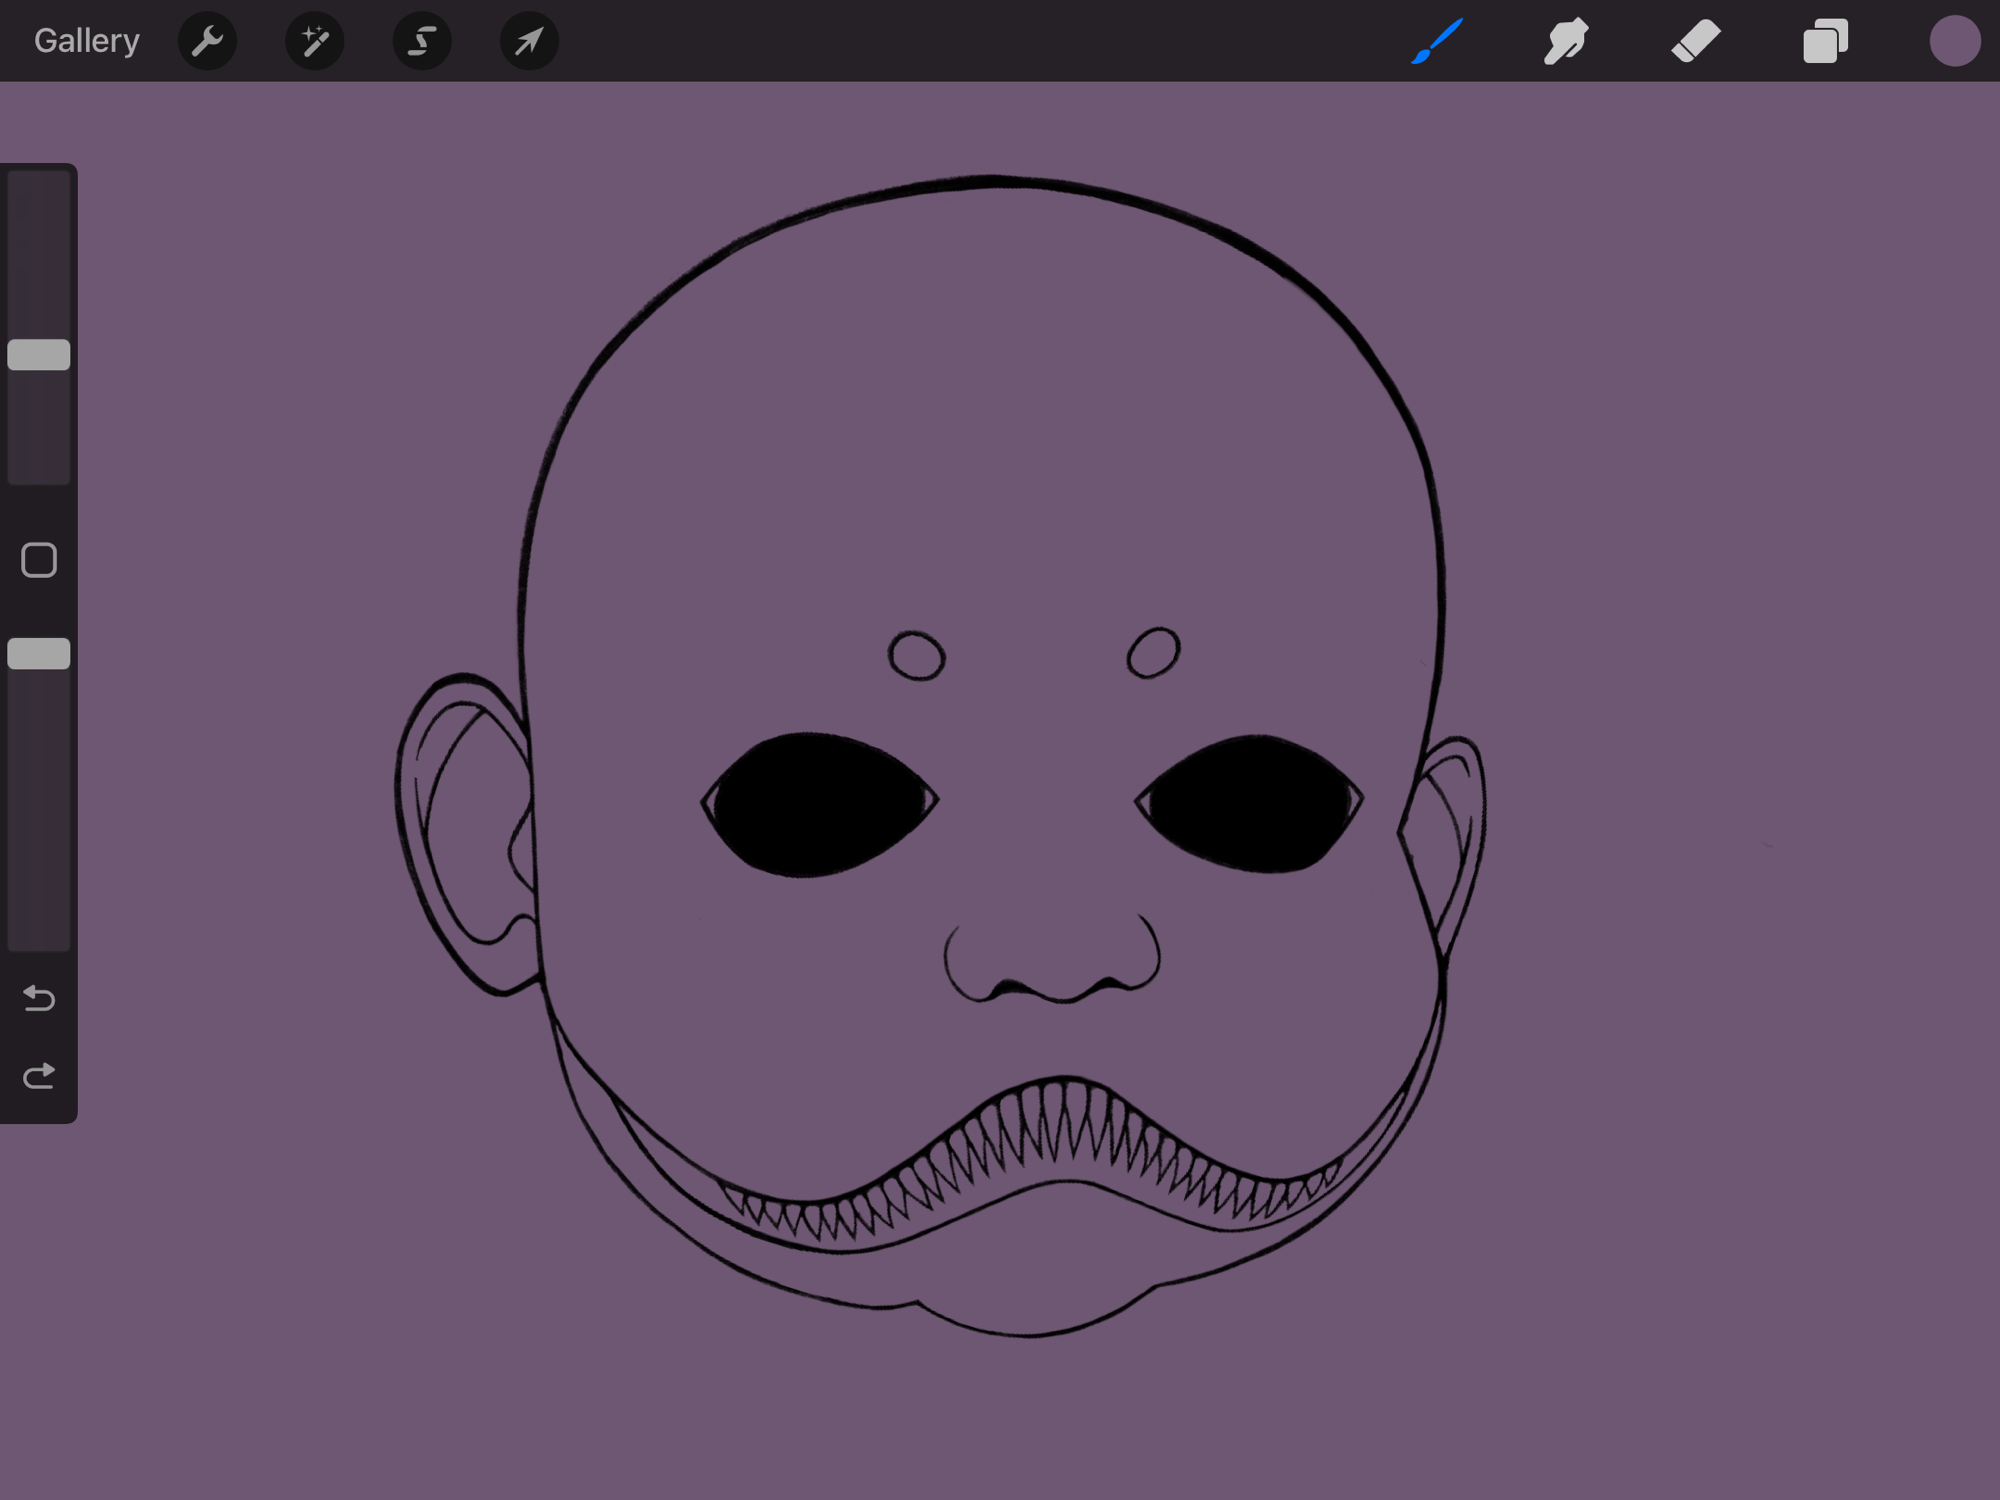Select the Eraser tool

pyautogui.click(x=1696, y=41)
